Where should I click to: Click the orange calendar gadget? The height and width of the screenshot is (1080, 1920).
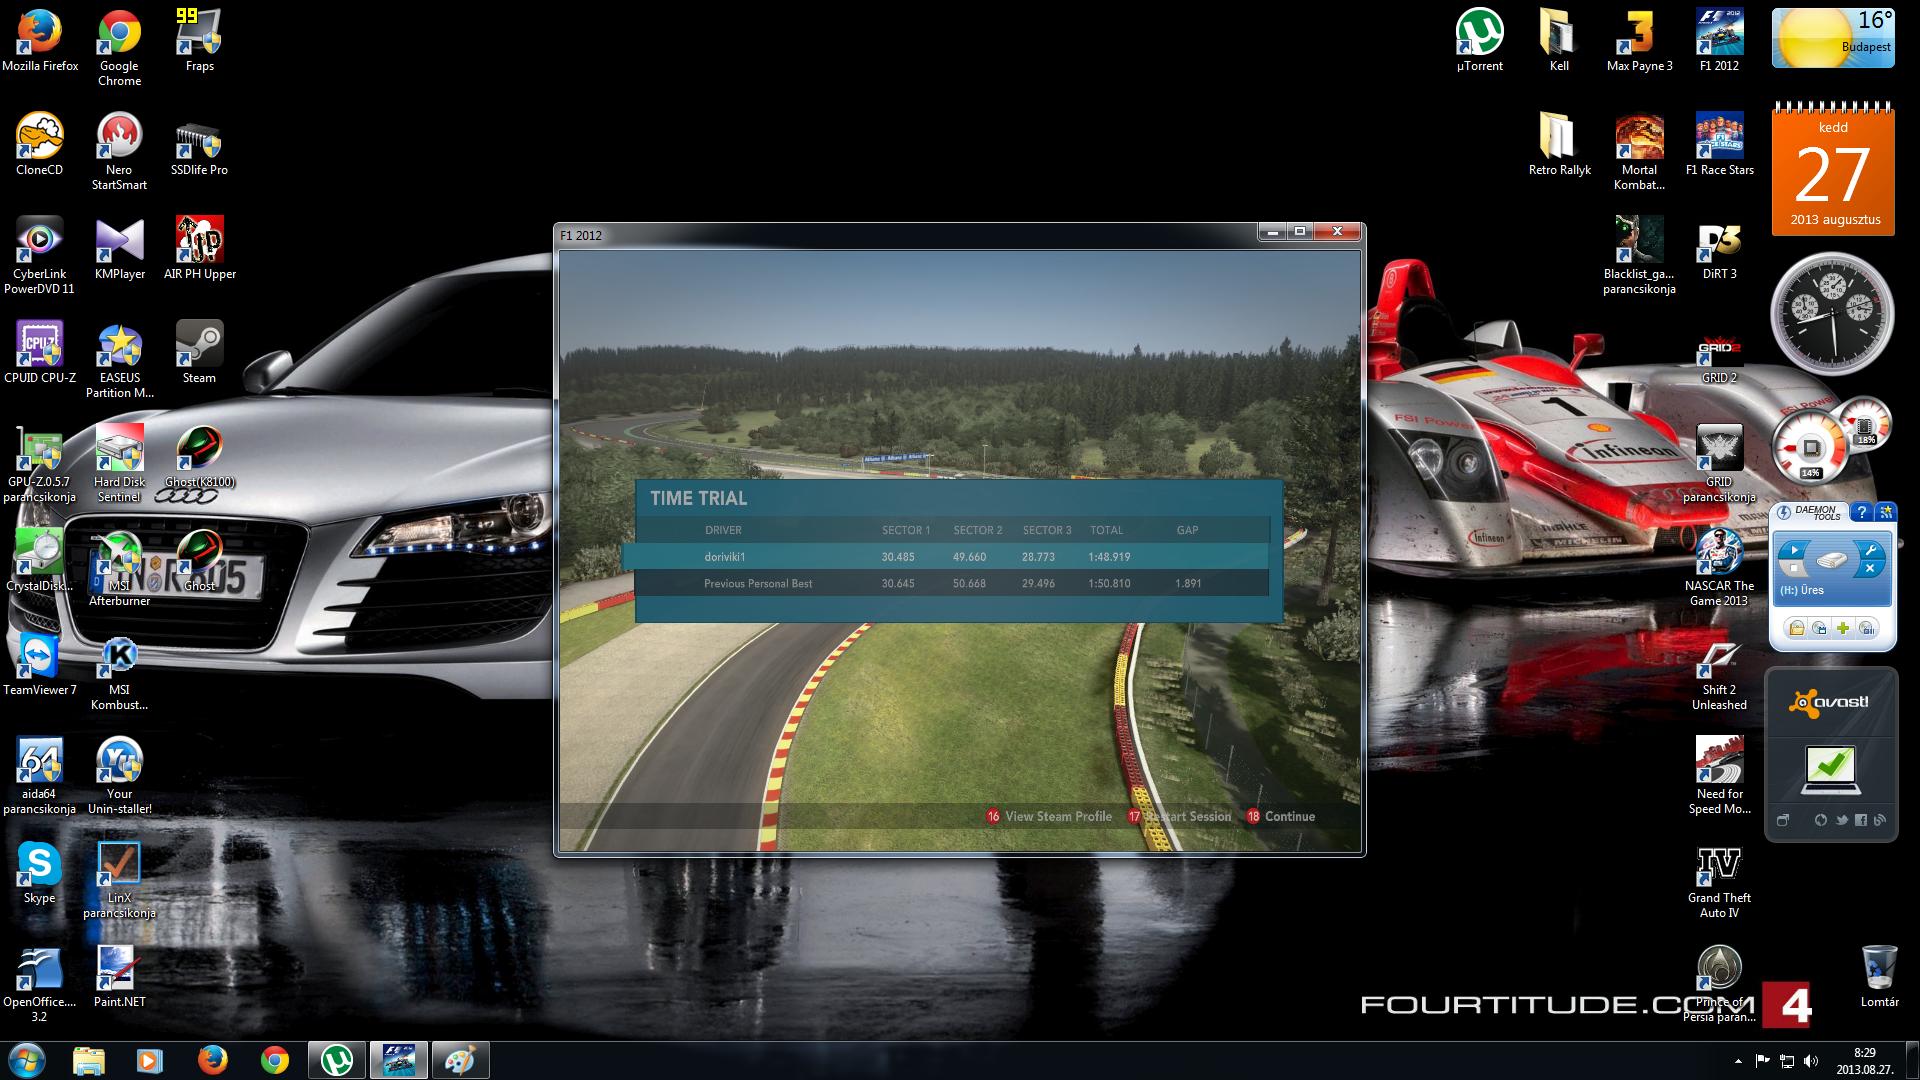1833,170
